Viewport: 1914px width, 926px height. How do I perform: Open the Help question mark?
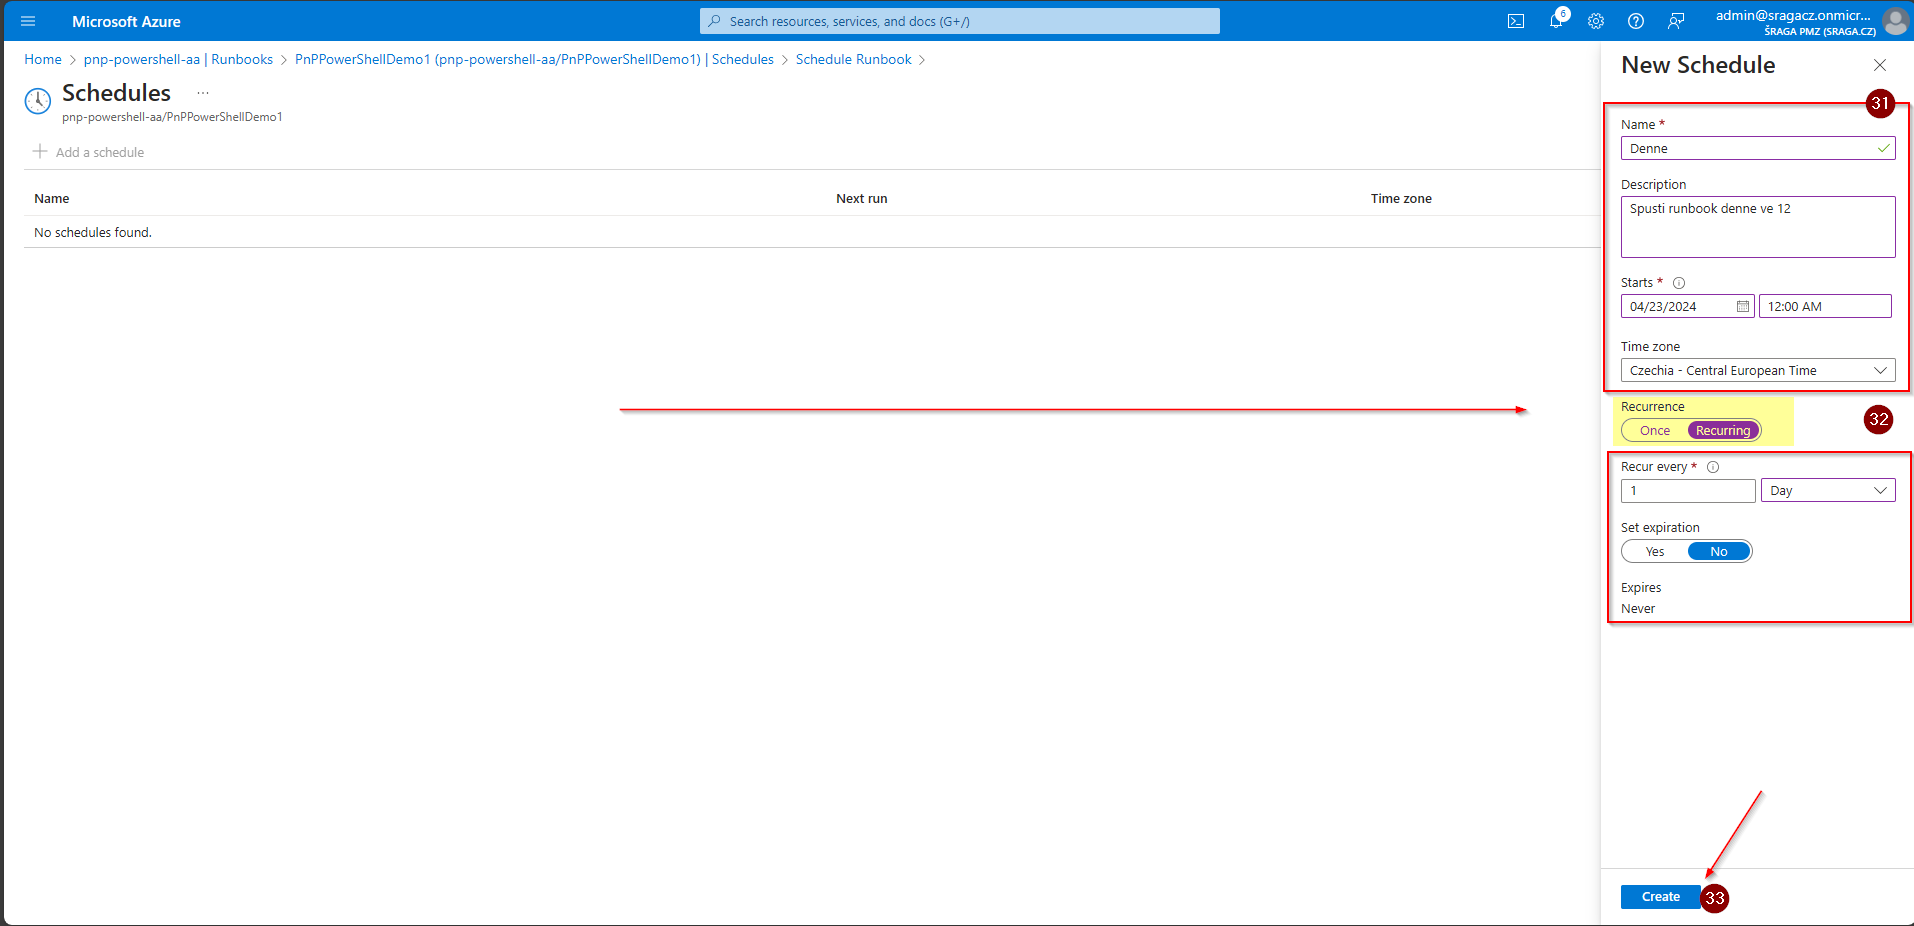click(1636, 21)
